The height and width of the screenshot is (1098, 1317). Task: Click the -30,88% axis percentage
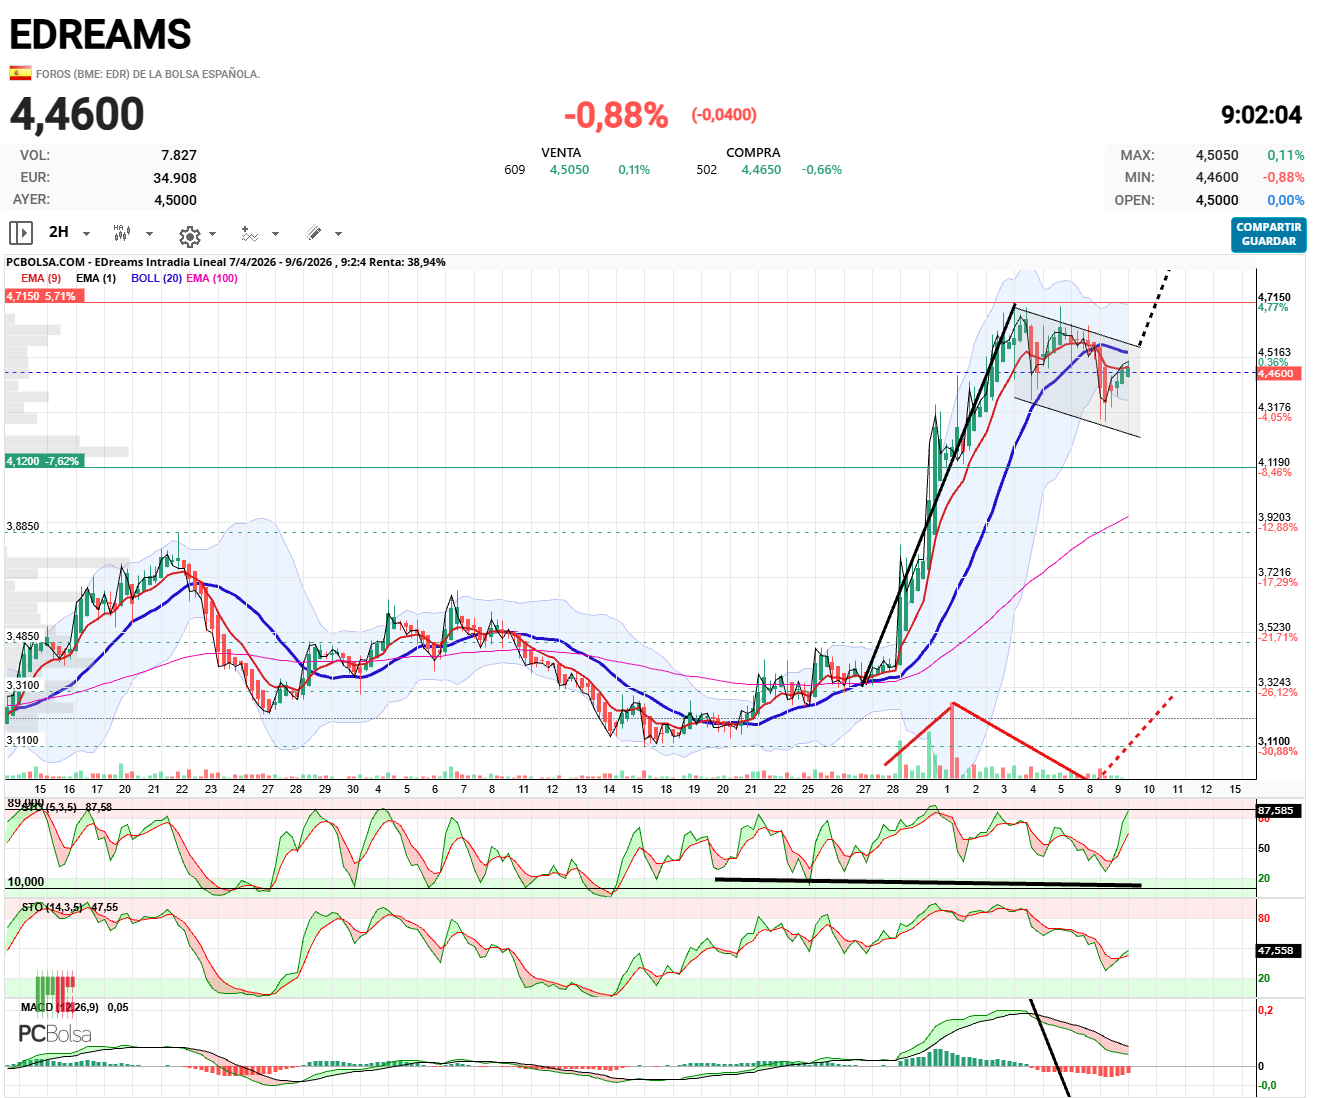pos(1277,751)
